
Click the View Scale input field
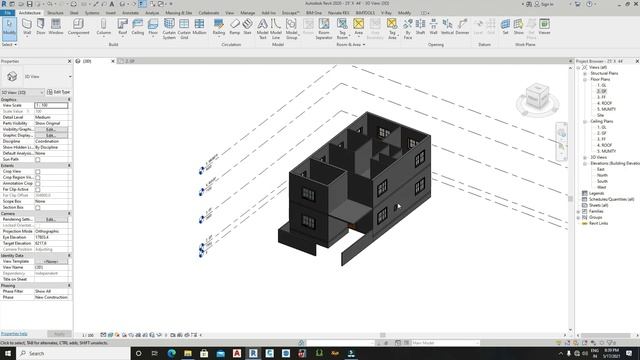coord(51,105)
